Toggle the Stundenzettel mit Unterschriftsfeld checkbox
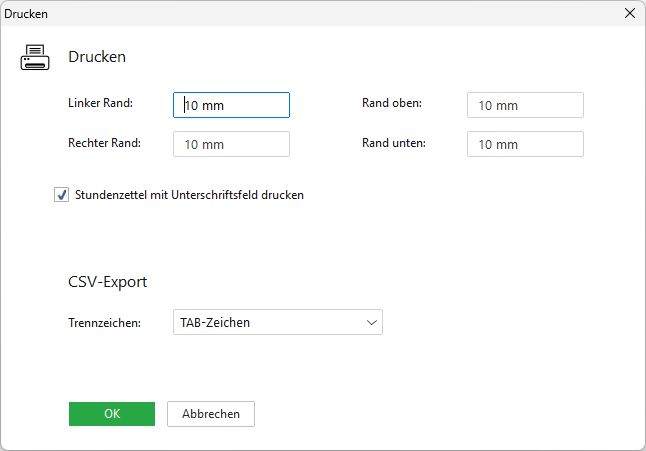Viewport: 646px width, 451px height. [x=62, y=195]
